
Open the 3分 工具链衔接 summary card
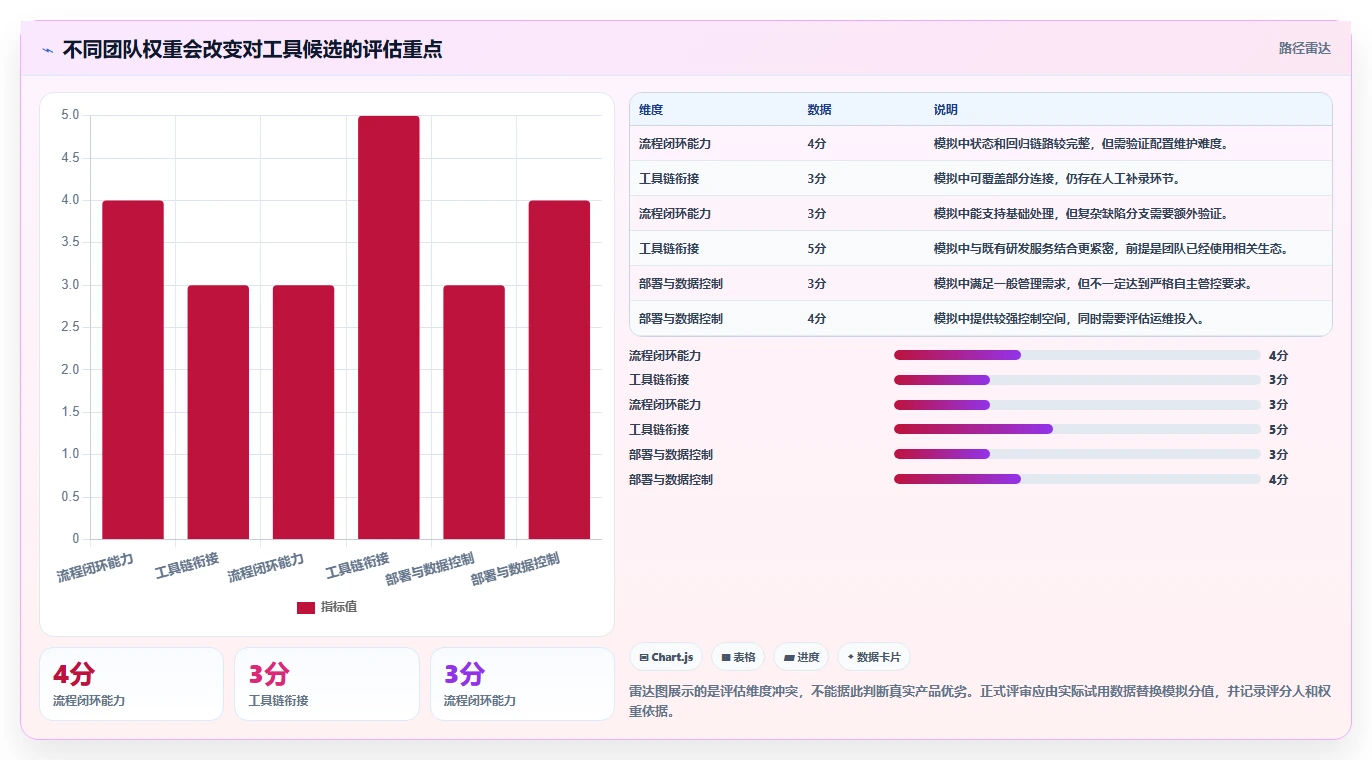tap(326, 684)
